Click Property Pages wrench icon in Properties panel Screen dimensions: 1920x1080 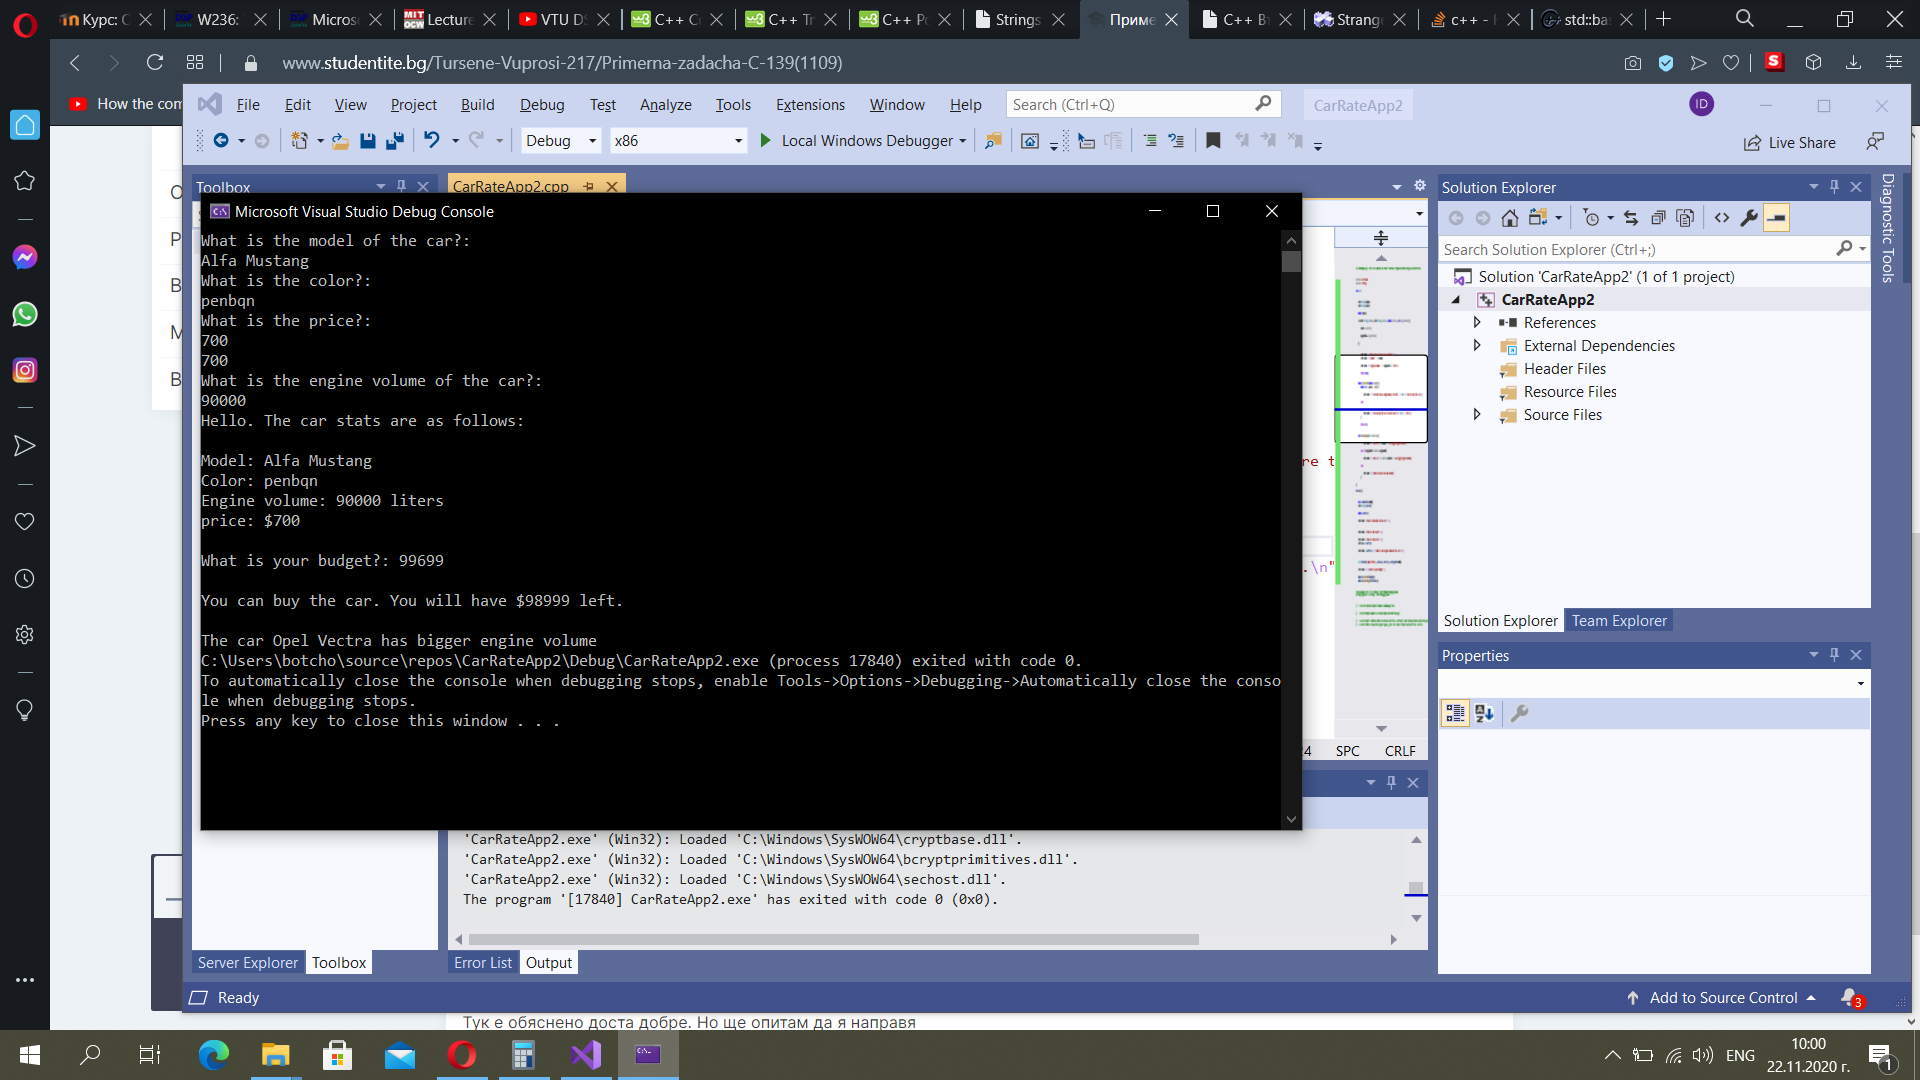1519,713
